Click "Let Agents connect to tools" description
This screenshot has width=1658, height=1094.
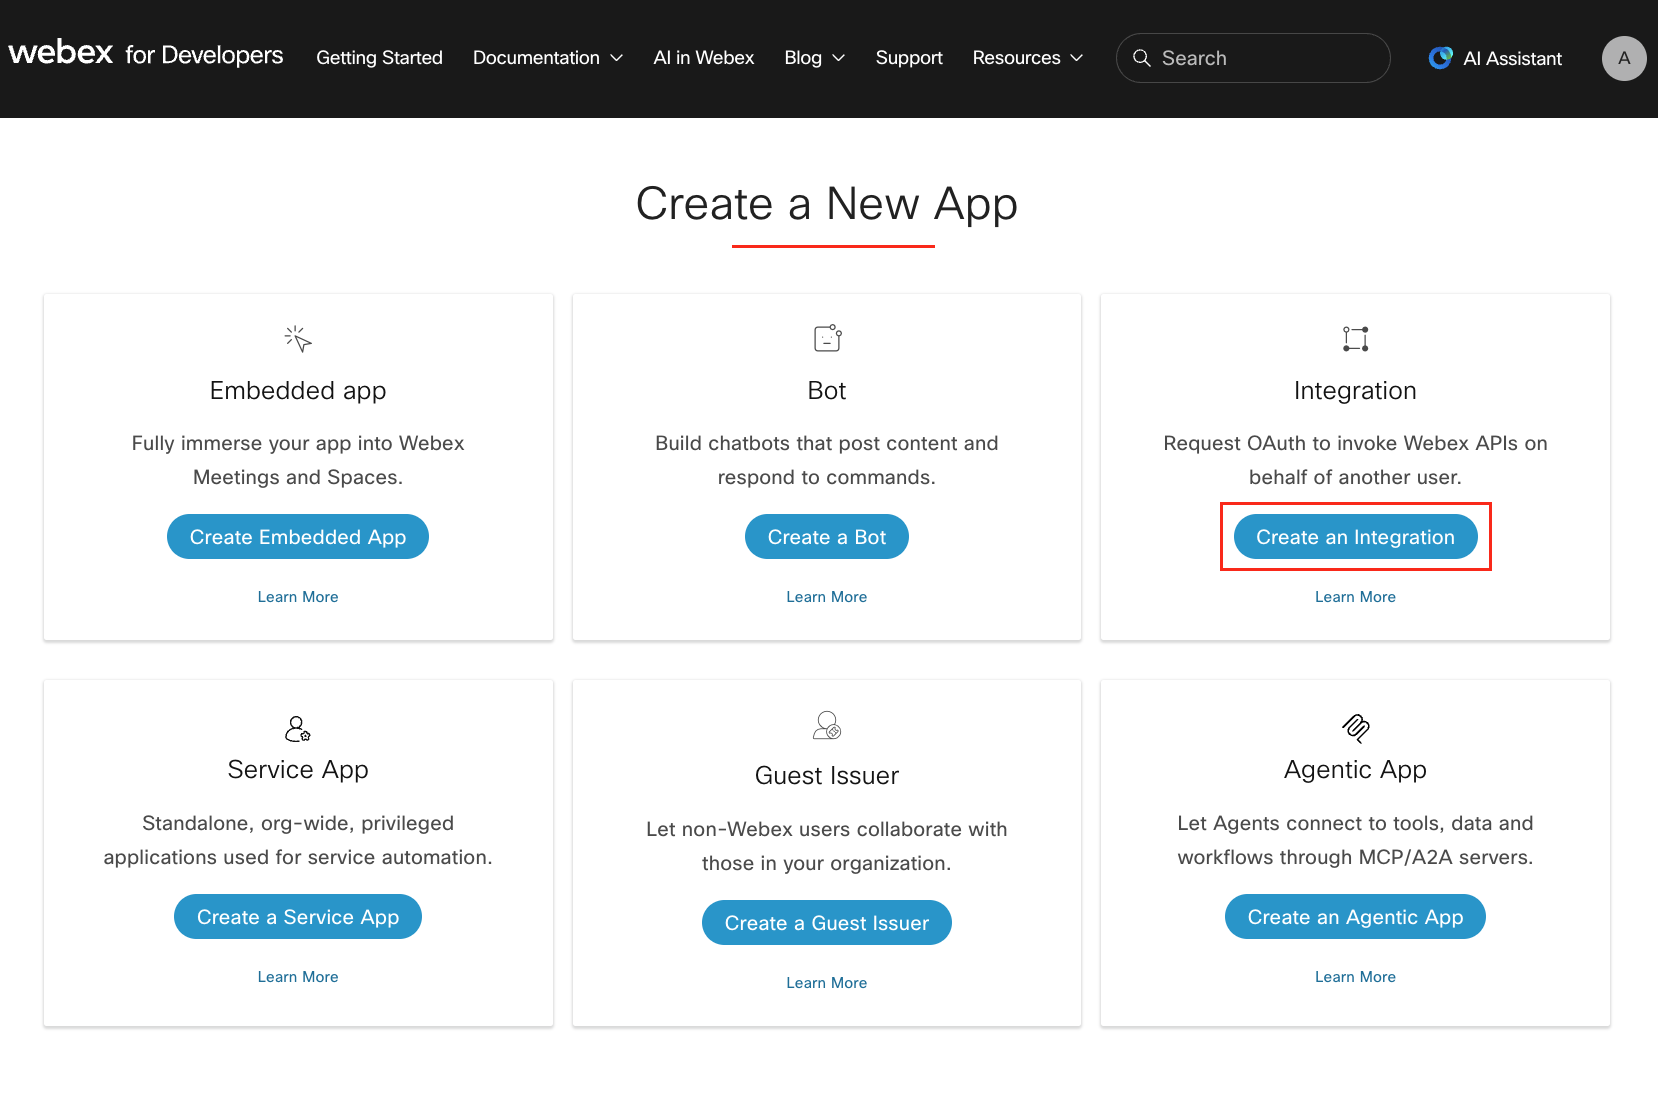pyautogui.click(x=1355, y=840)
